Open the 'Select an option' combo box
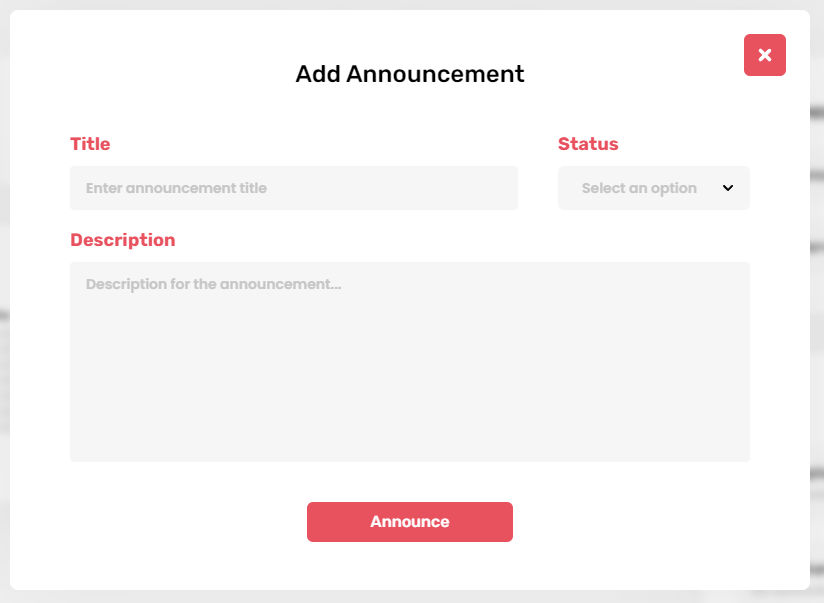 click(653, 188)
